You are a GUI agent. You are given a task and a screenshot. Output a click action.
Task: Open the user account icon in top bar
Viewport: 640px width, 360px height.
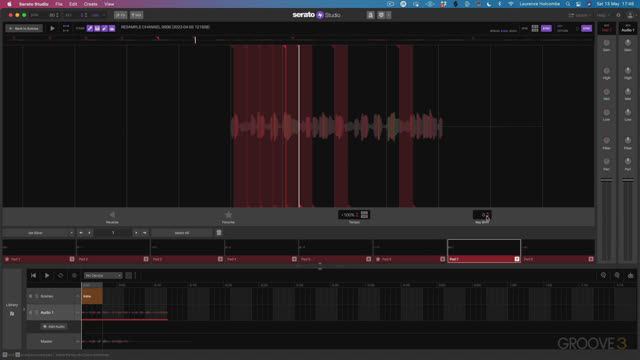click(x=630, y=15)
